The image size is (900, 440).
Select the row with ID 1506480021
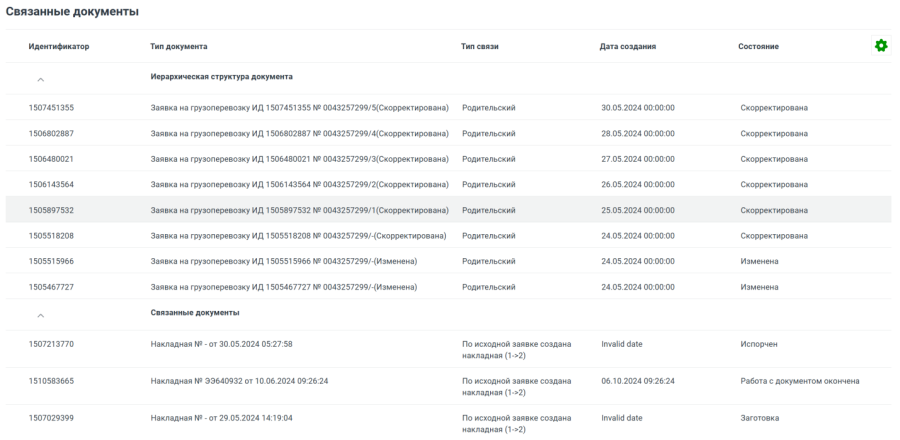(x=51, y=159)
